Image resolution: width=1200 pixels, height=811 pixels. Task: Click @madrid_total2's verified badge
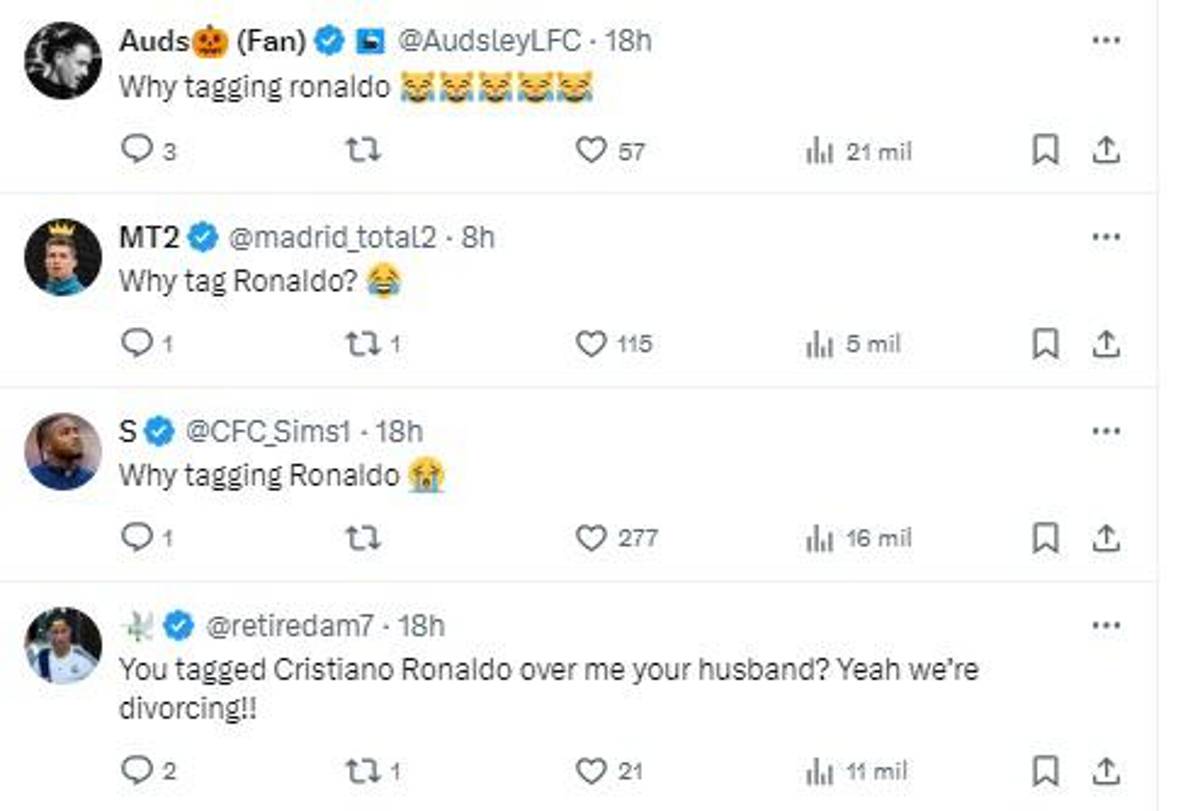(x=204, y=238)
